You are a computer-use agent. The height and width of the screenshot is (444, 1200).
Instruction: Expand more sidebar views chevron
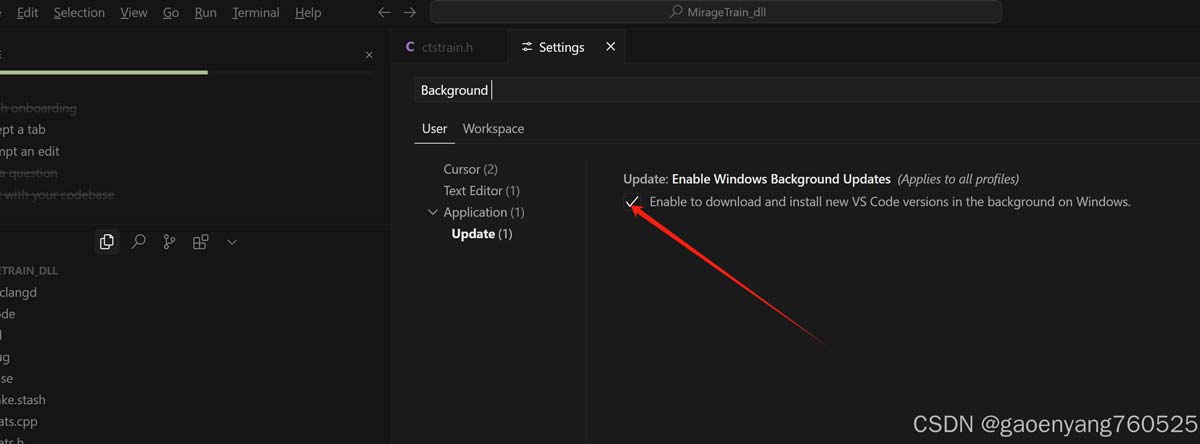pos(232,242)
